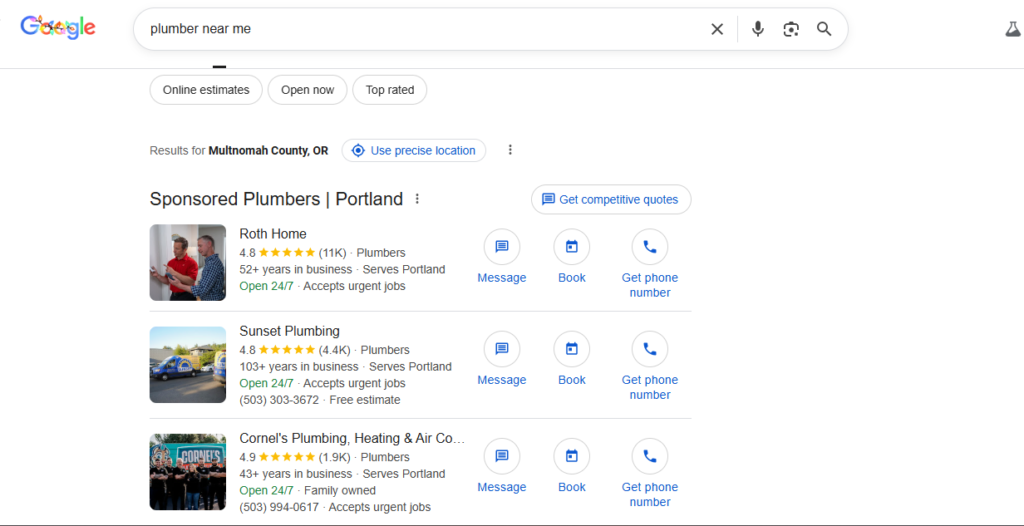
Task: Book Cornel's Plumbing calendar icon
Action: coord(571,456)
